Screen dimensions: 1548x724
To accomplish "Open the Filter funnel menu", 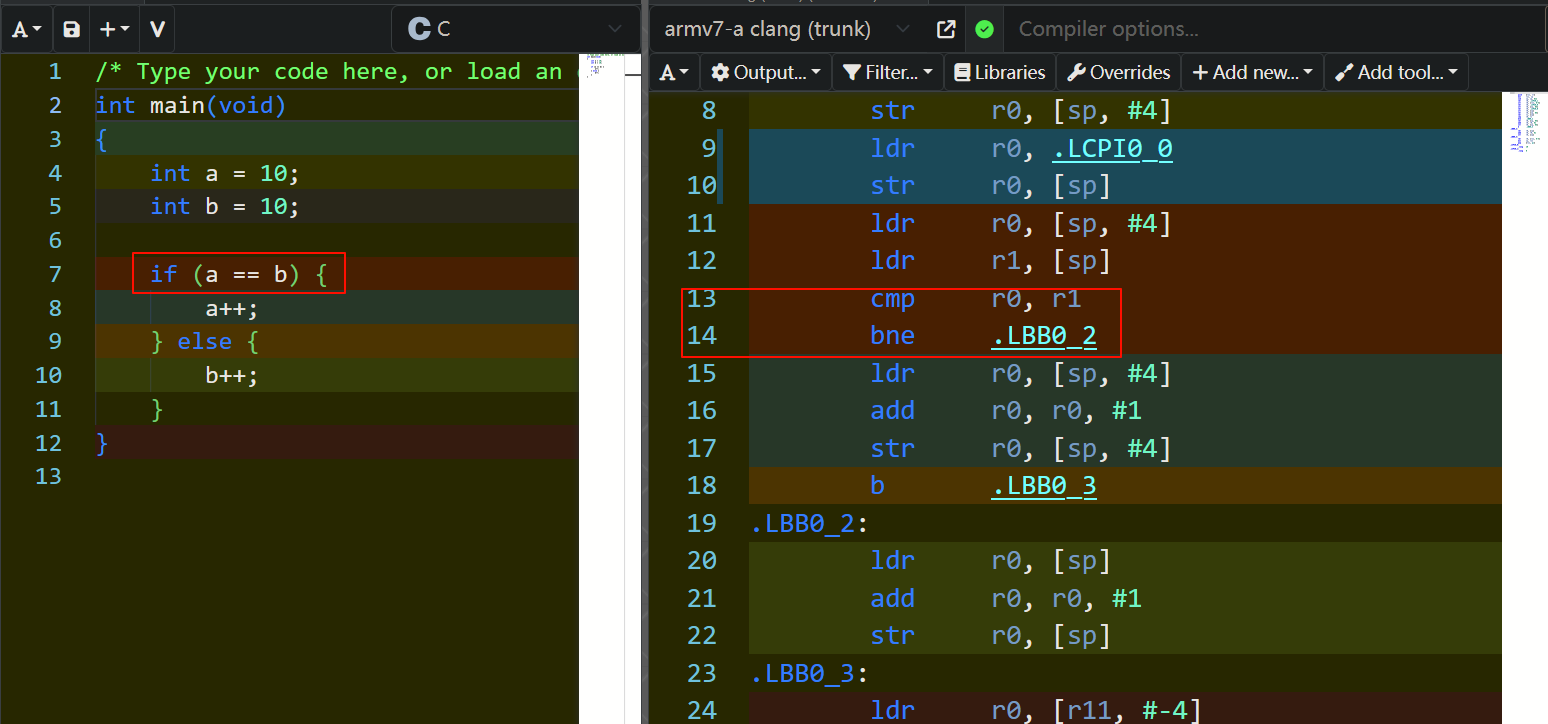I will pyautogui.click(x=887, y=72).
